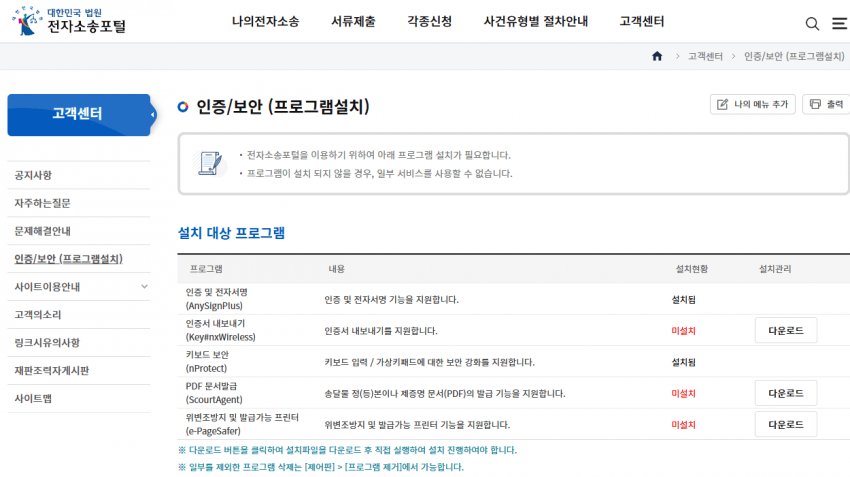Go to 공지사항 in sidebar
Image resolution: width=850 pixels, height=477 pixels.
pyautogui.click(x=33, y=175)
